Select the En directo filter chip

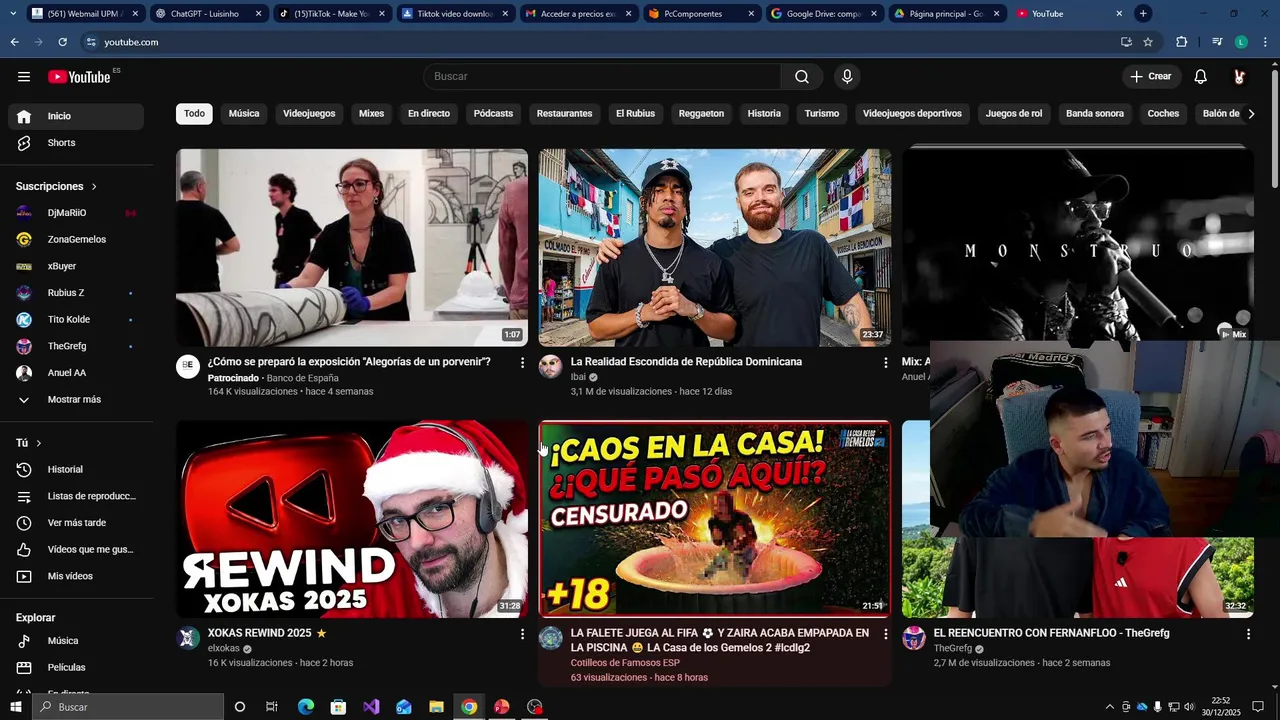pyautogui.click(x=428, y=114)
